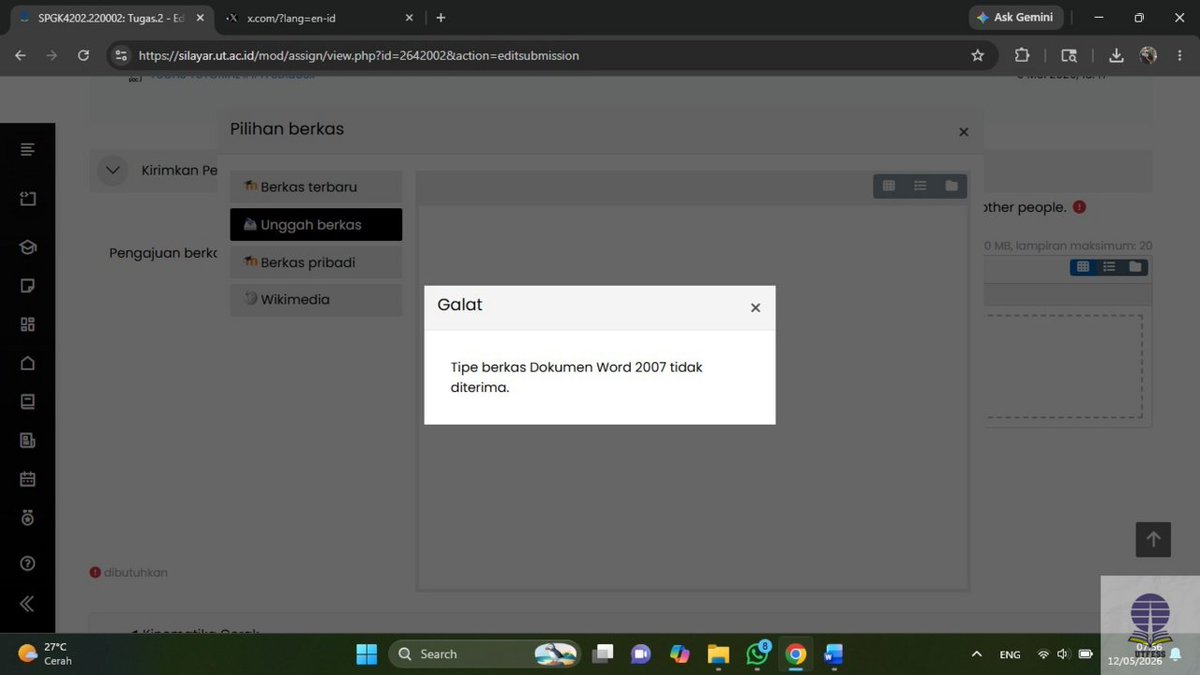Click red help icon beside other people
The width and height of the screenshot is (1200, 675).
tap(1079, 207)
